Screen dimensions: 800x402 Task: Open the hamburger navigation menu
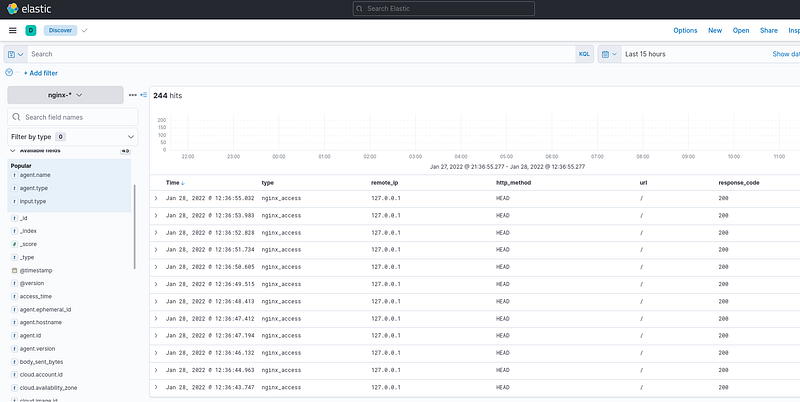[x=13, y=31]
